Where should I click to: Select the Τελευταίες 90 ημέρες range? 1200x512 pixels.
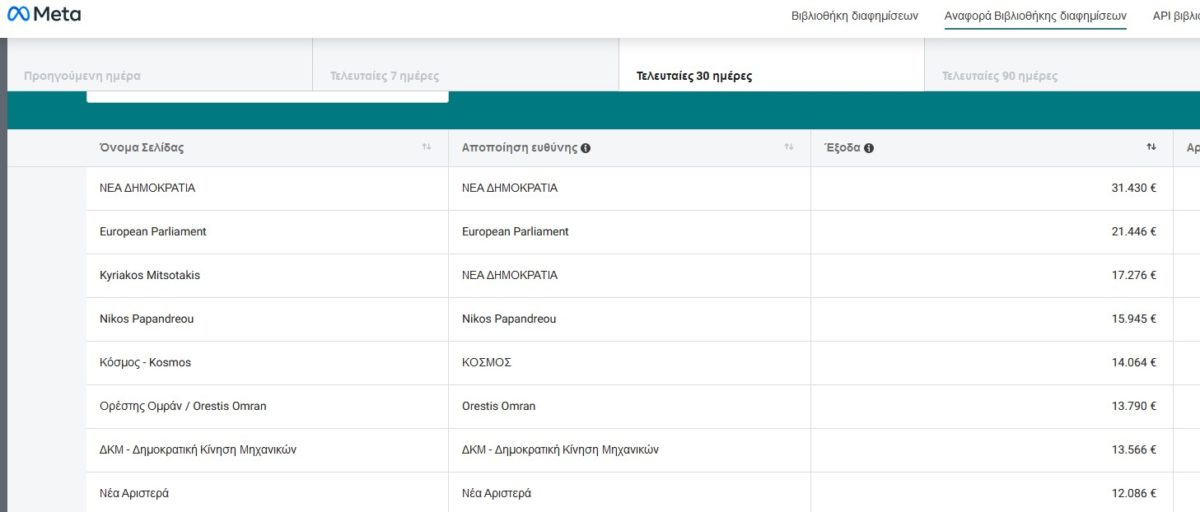pyautogui.click(x=1062, y=65)
